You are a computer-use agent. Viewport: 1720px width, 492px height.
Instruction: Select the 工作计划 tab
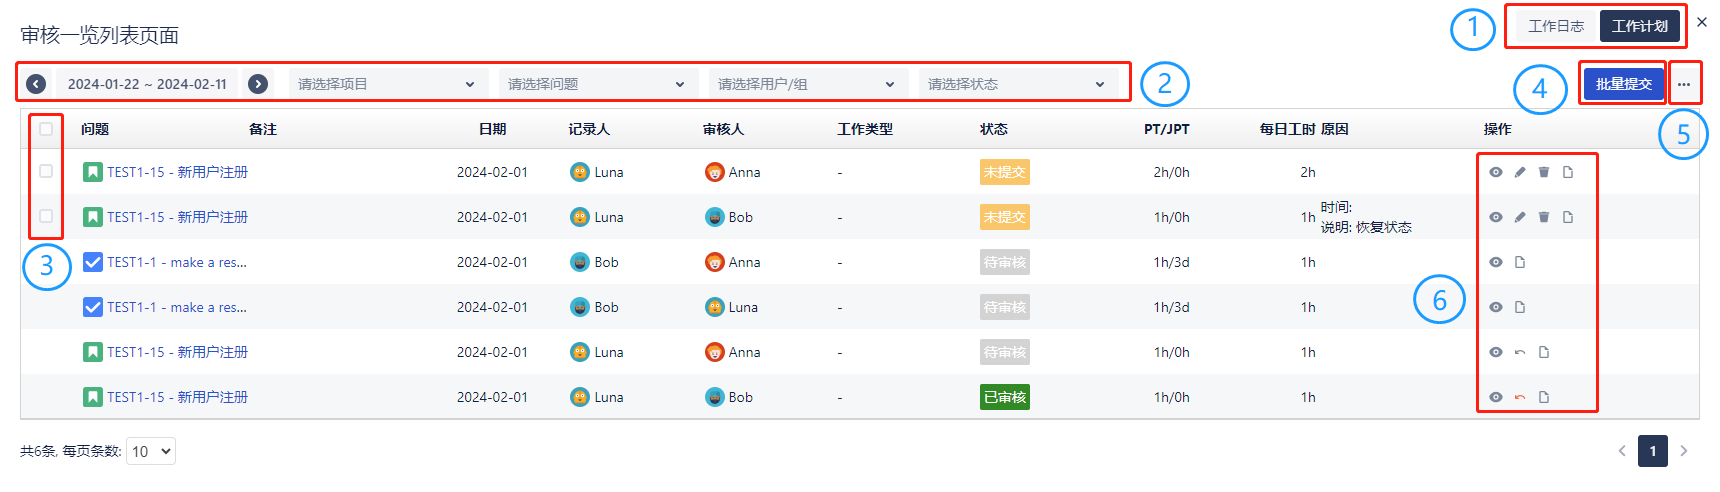coord(1639,26)
